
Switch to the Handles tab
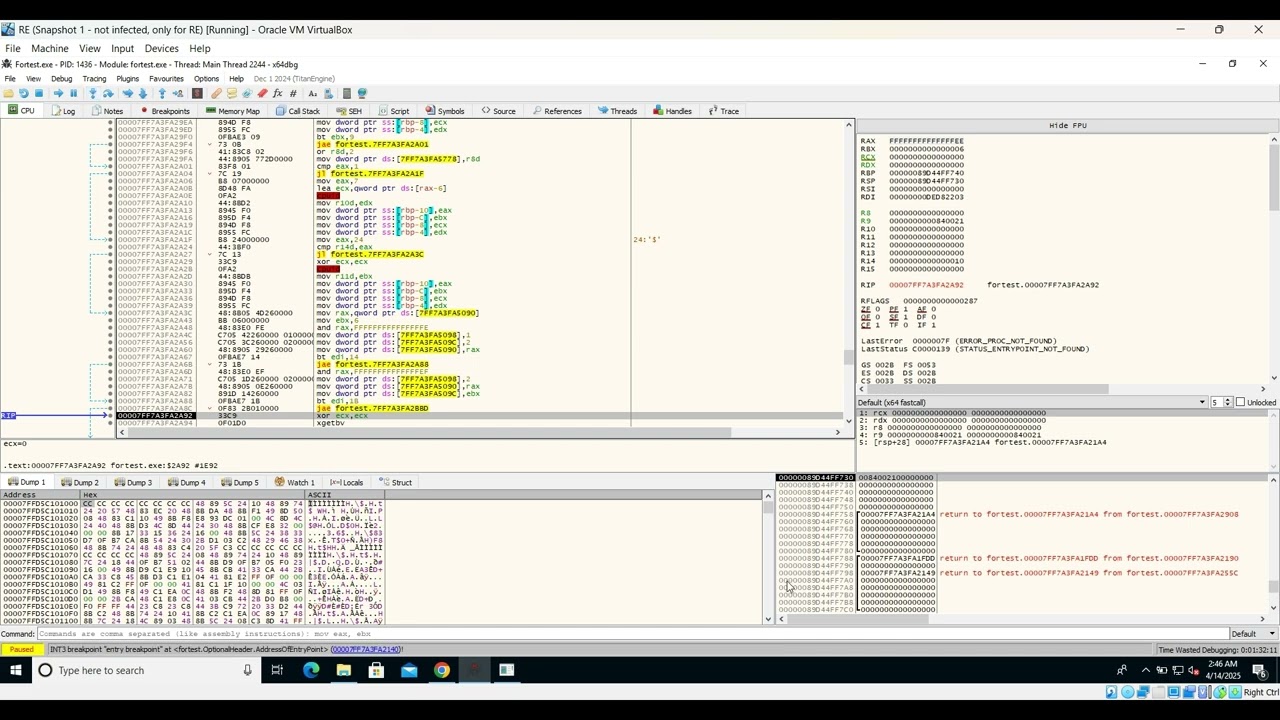coord(672,111)
